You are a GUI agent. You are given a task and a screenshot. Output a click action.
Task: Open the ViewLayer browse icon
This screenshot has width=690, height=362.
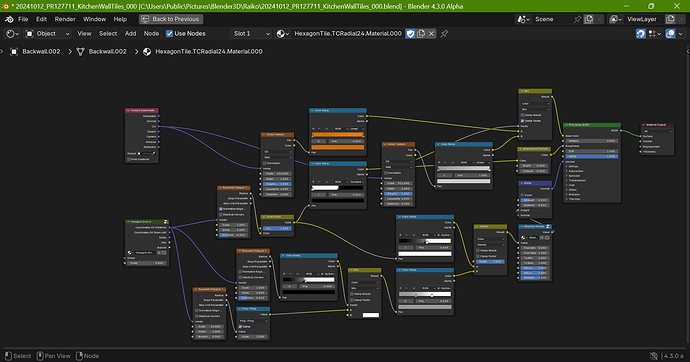(615, 19)
